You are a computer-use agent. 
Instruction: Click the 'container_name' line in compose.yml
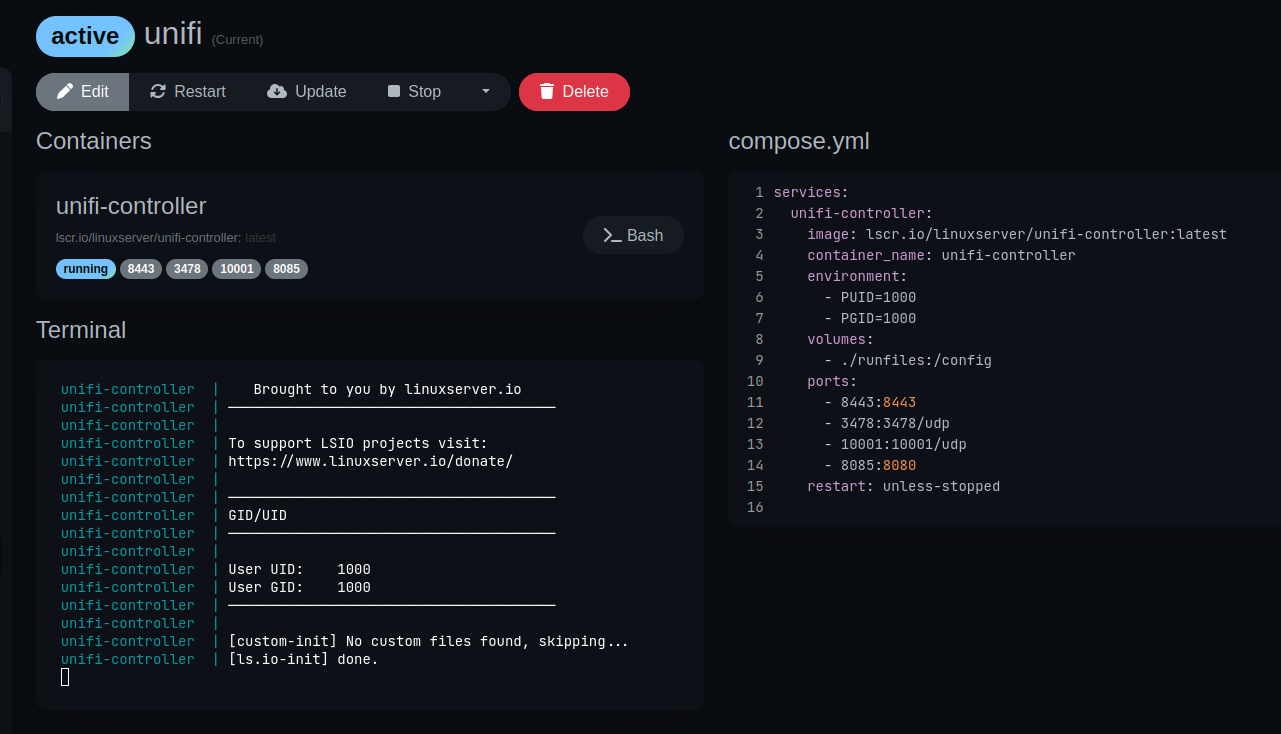[x=941, y=255]
